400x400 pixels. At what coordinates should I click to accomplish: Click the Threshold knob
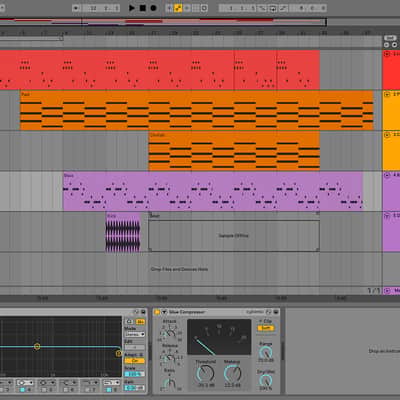pyautogui.click(x=206, y=373)
